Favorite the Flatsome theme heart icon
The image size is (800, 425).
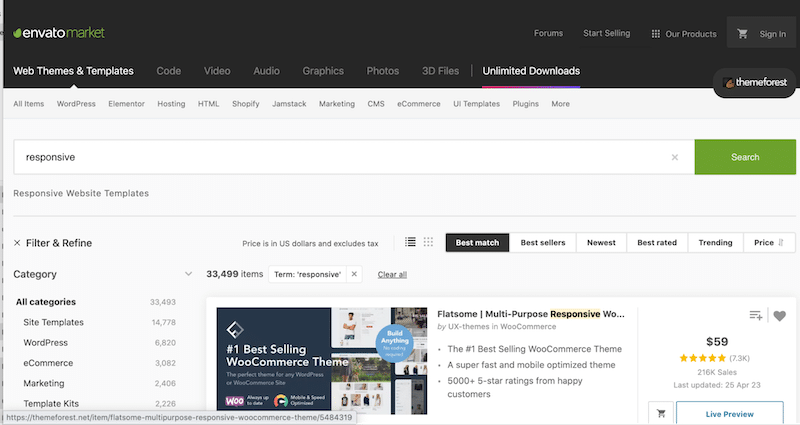tap(780, 316)
